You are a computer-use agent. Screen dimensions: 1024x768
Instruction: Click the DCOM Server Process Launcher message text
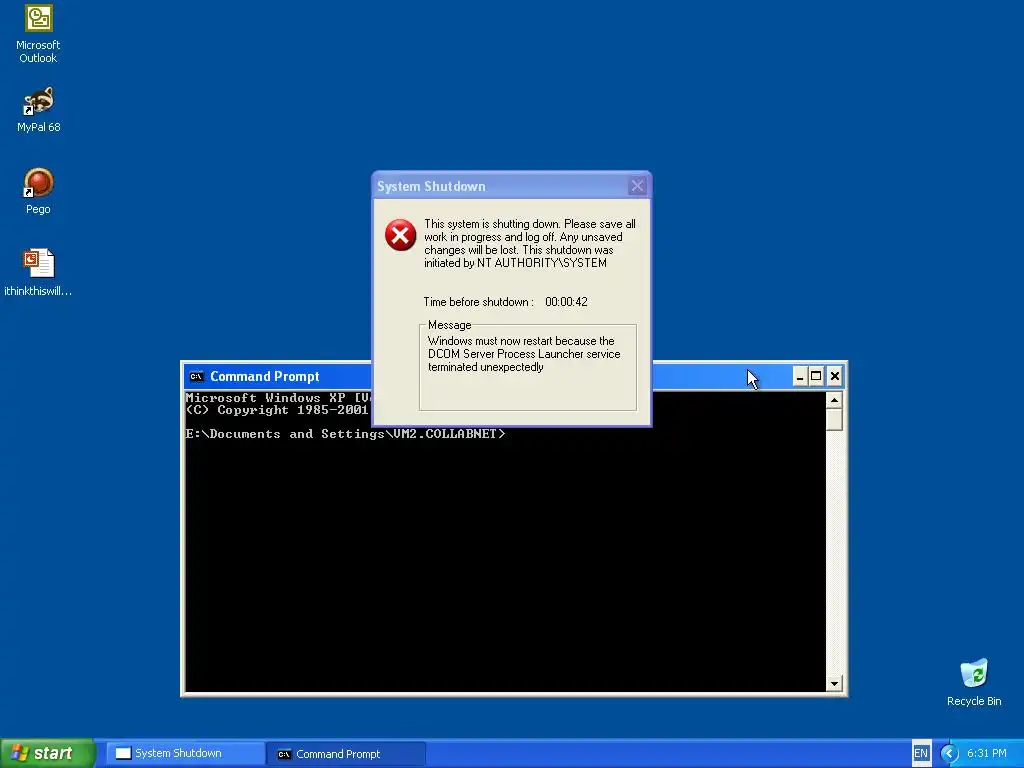pos(524,354)
